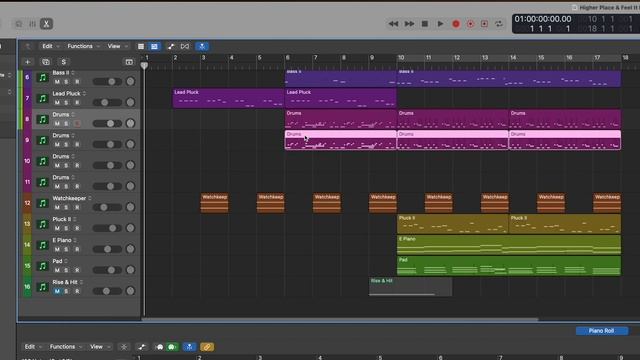Viewport: 640px width, 360px height.
Task: Adjust Rise & Hit volume slider
Action: pos(107,291)
